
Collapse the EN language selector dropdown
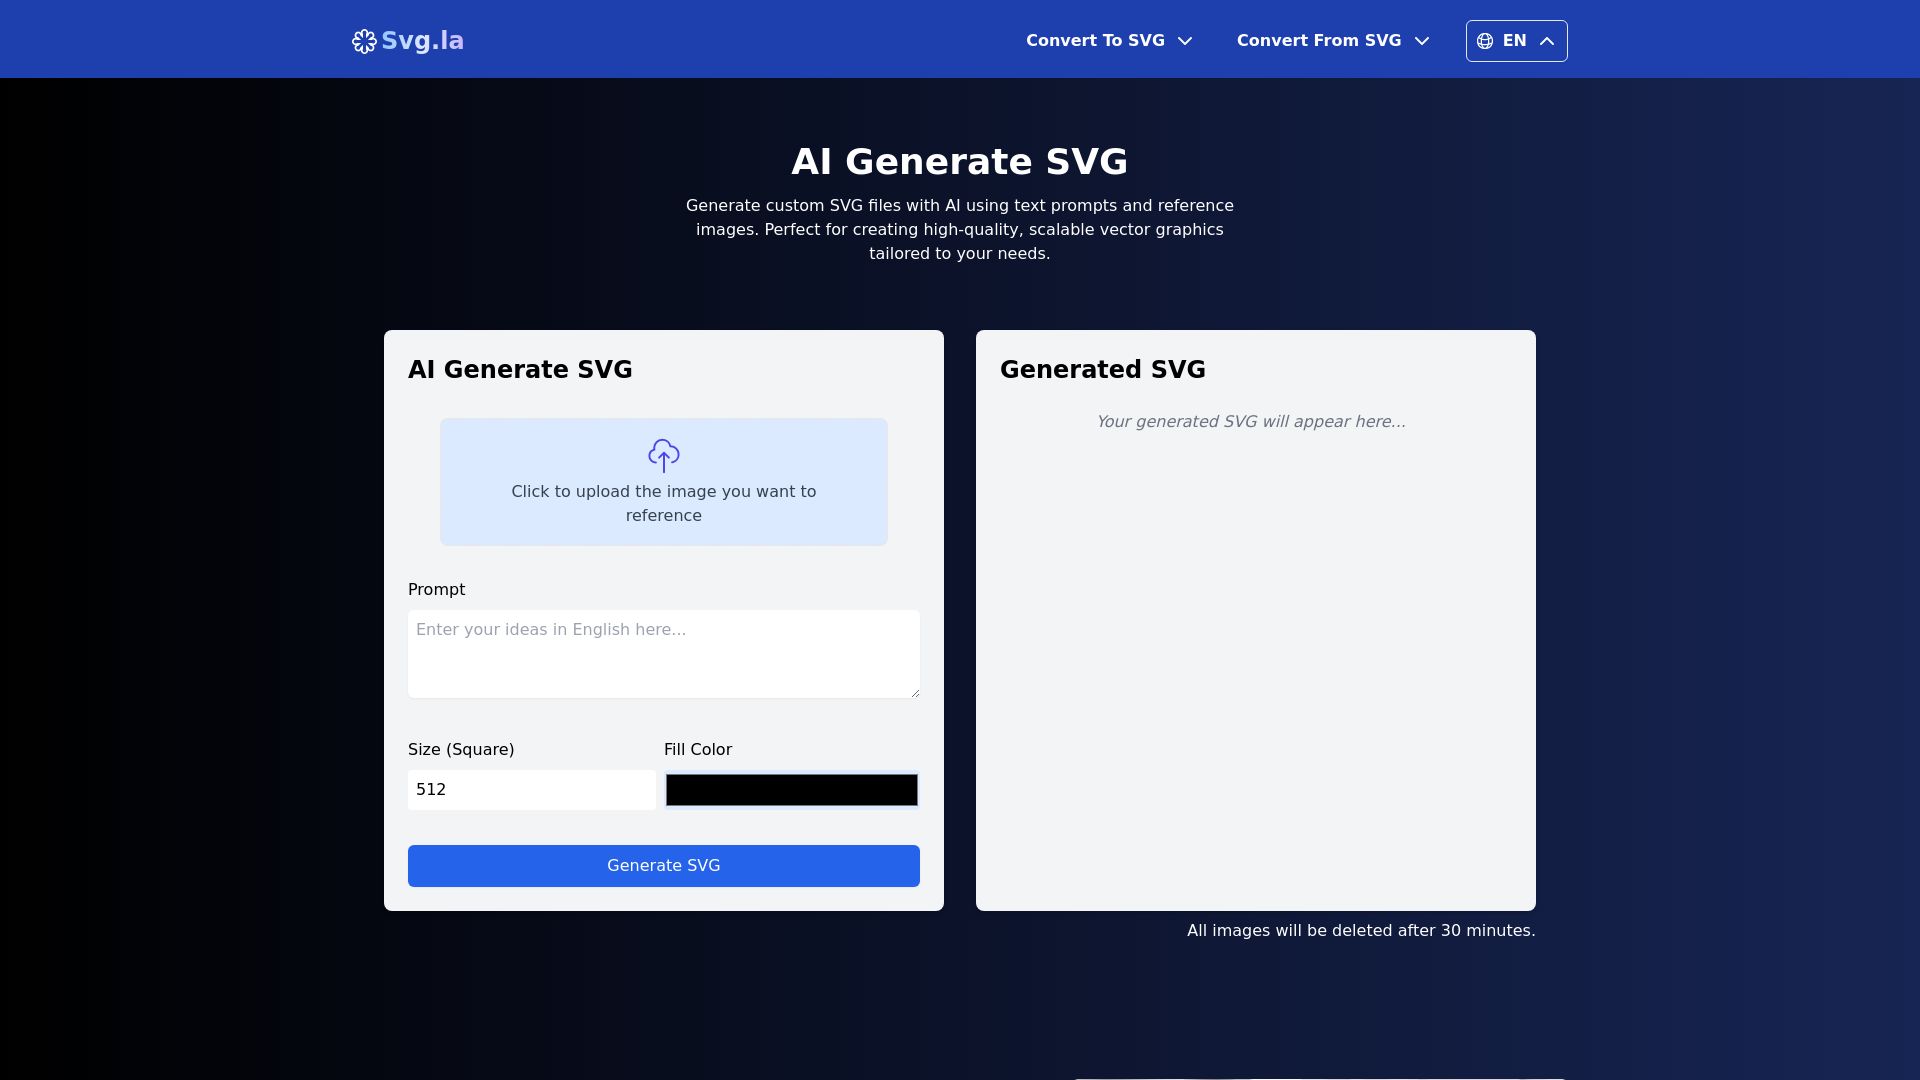coord(1515,41)
